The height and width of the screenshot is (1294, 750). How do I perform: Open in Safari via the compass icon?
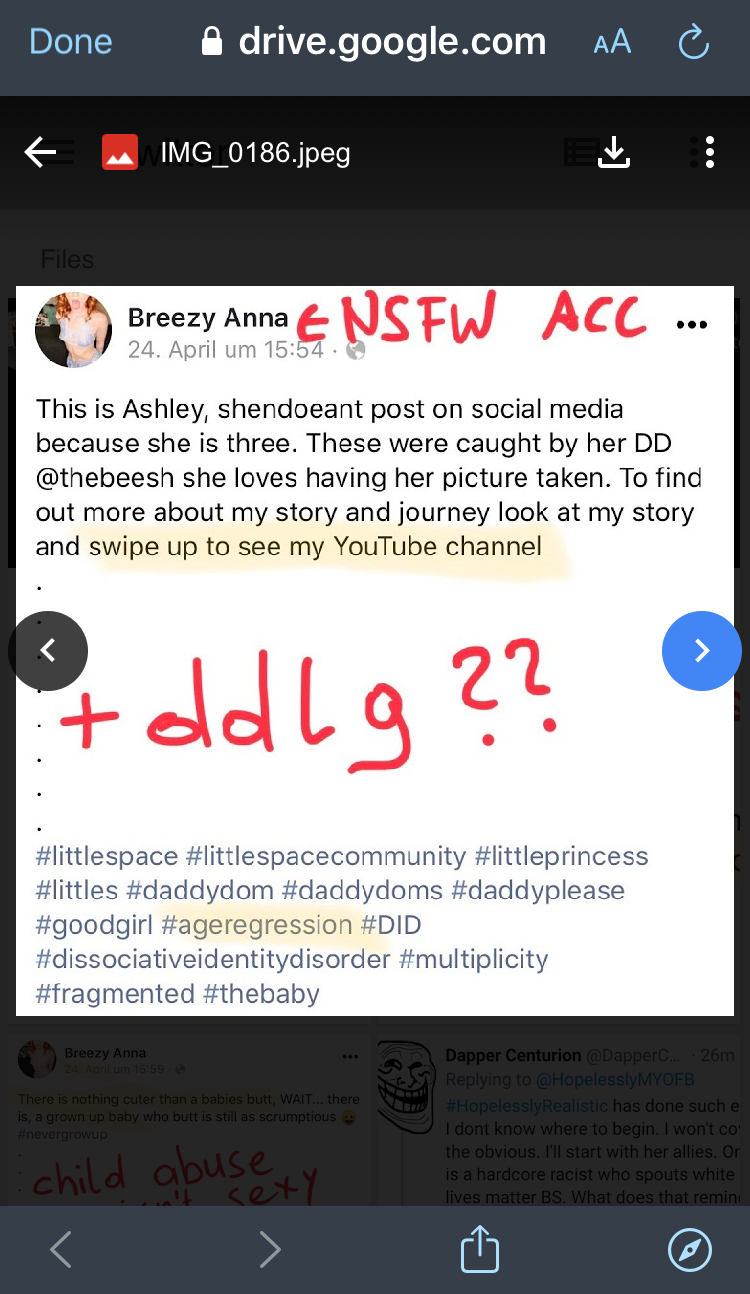(689, 1250)
